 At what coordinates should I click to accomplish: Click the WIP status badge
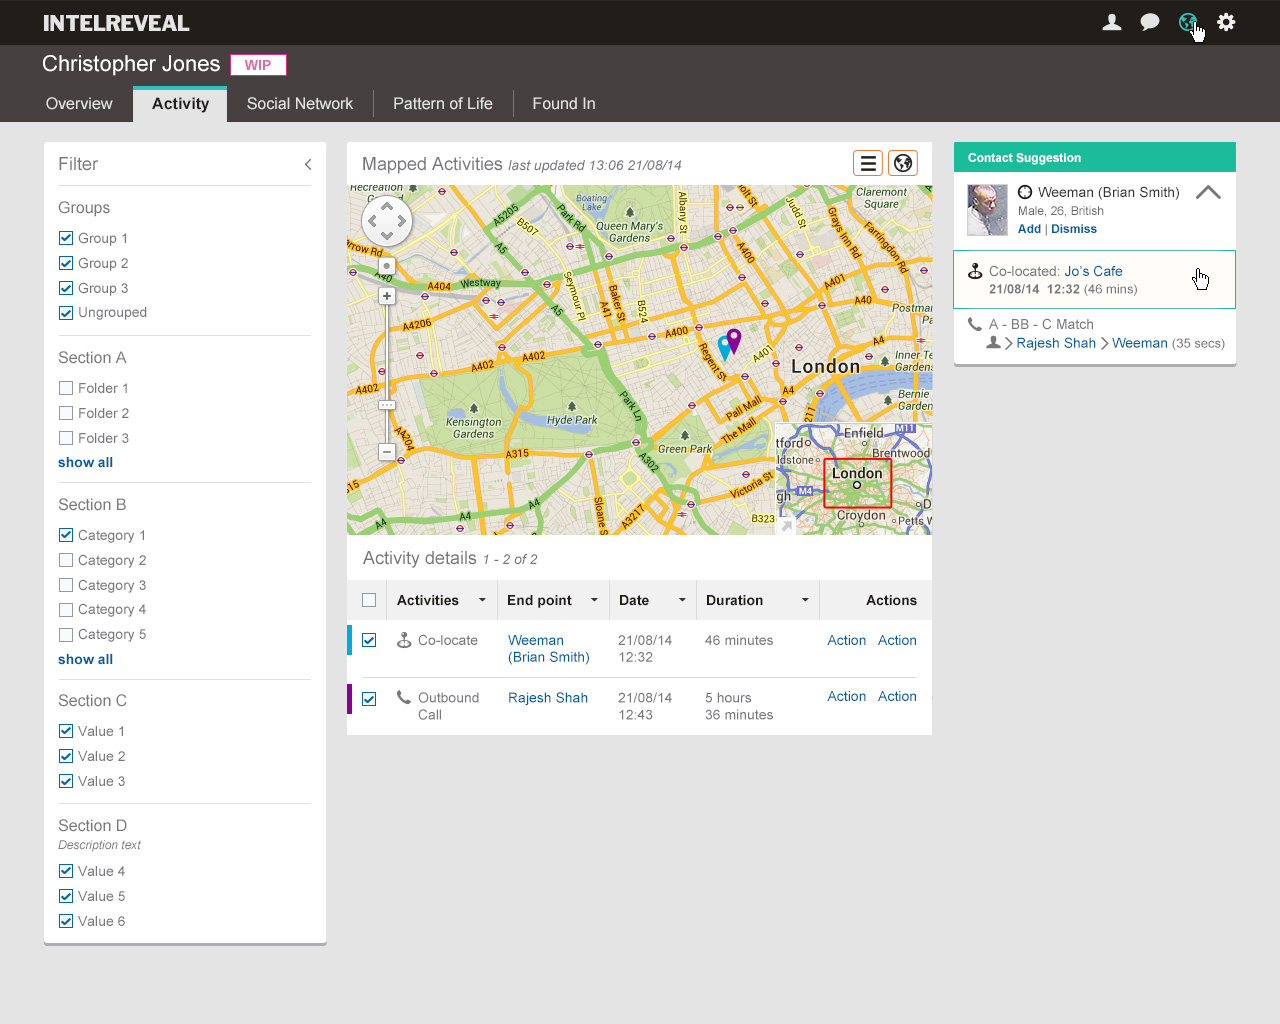coord(258,65)
